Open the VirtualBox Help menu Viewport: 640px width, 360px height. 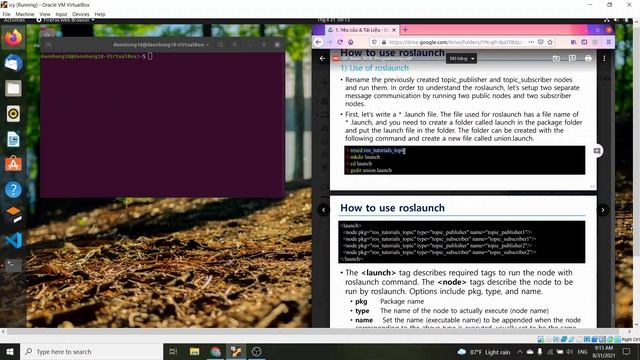pyautogui.click(x=100, y=14)
